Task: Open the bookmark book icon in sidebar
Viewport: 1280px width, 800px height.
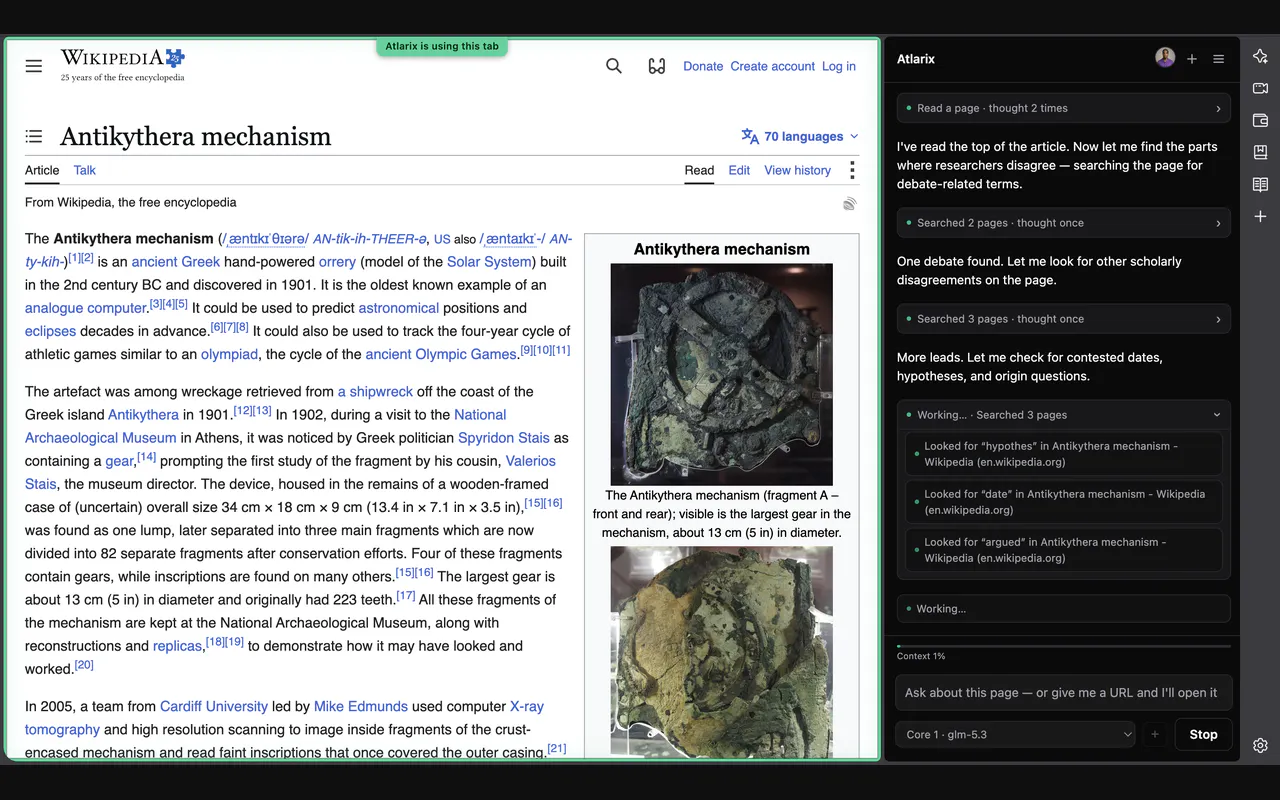Action: coord(1260,152)
